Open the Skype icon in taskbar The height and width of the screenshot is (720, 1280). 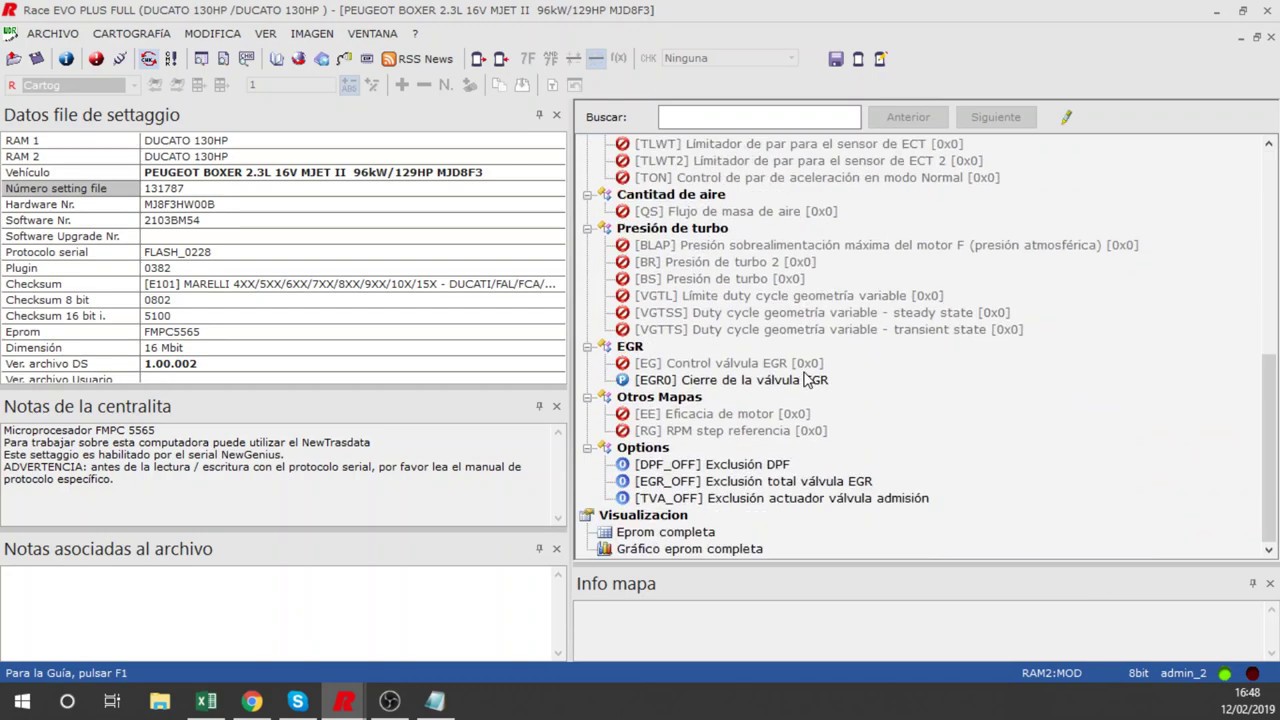298,701
